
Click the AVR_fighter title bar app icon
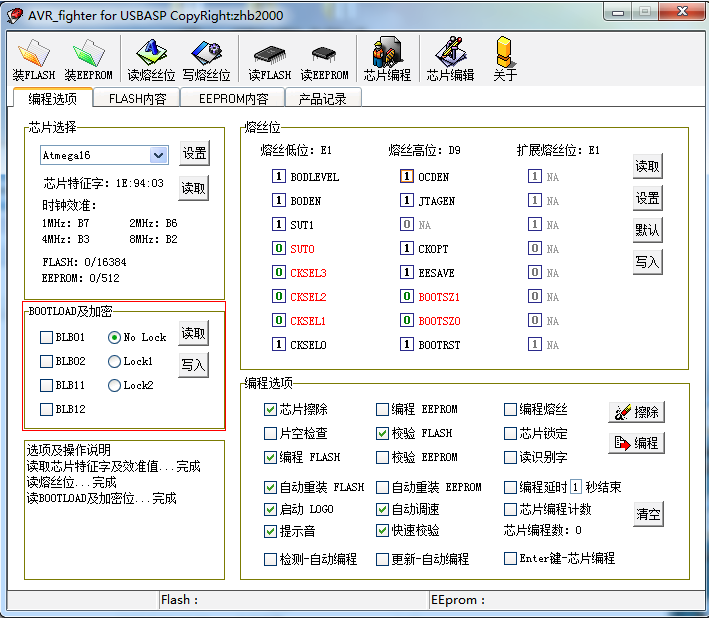coord(15,15)
